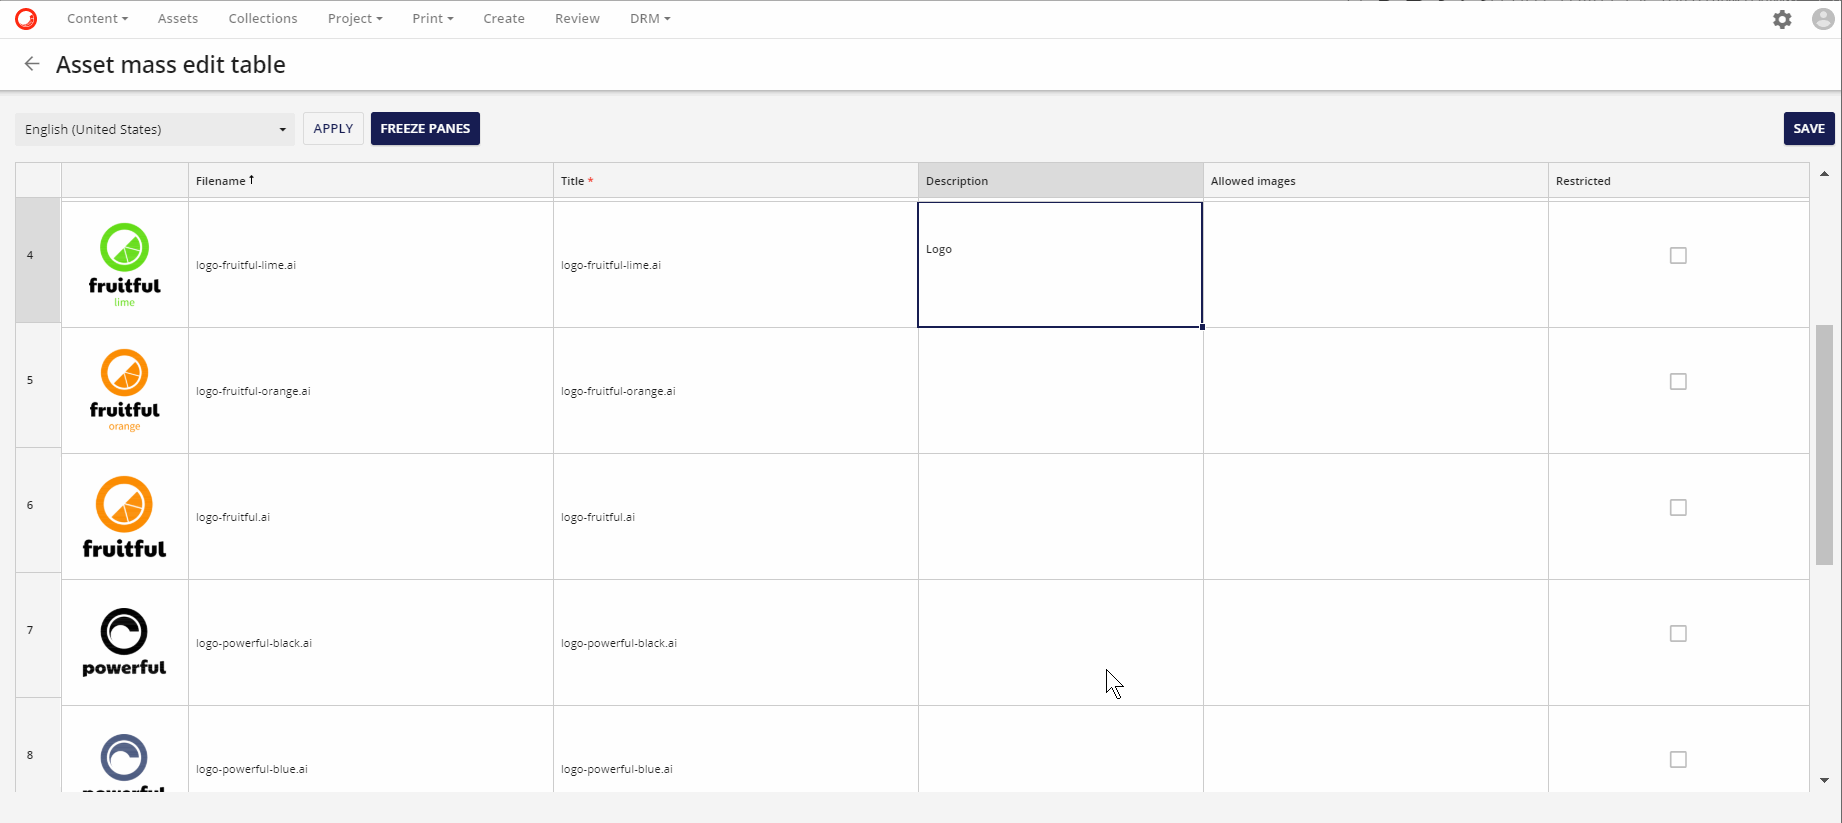Tick Restricted checkbox for logo-powerful-blue.ai
Screen dimensions: 1842x823
coord(1678,760)
